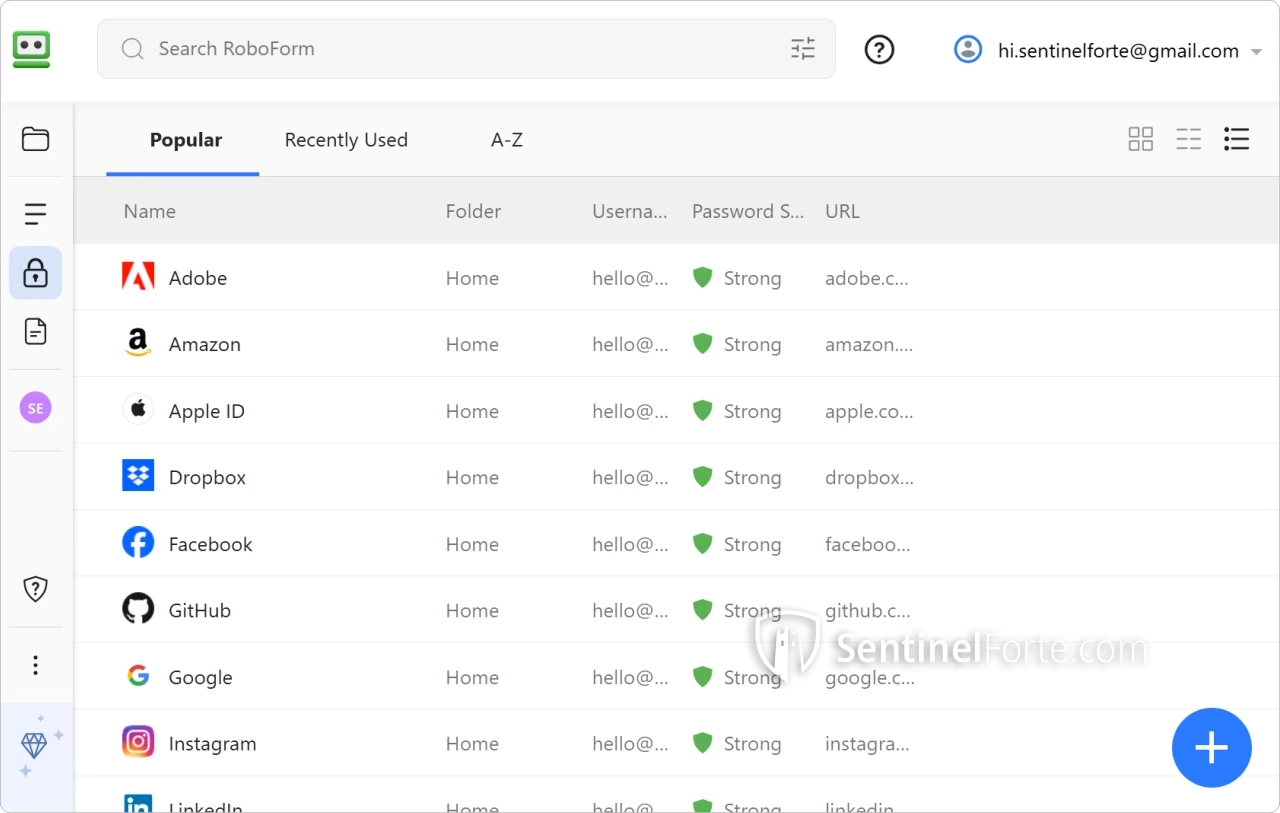Click the Search RoboForm field

pyautogui.click(x=466, y=48)
